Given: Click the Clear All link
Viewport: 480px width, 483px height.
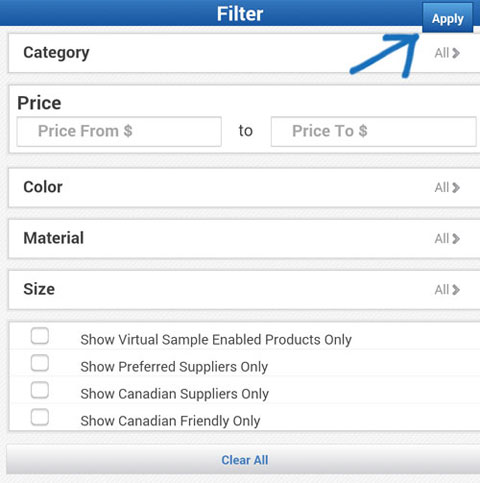Looking at the screenshot, I should click(245, 460).
